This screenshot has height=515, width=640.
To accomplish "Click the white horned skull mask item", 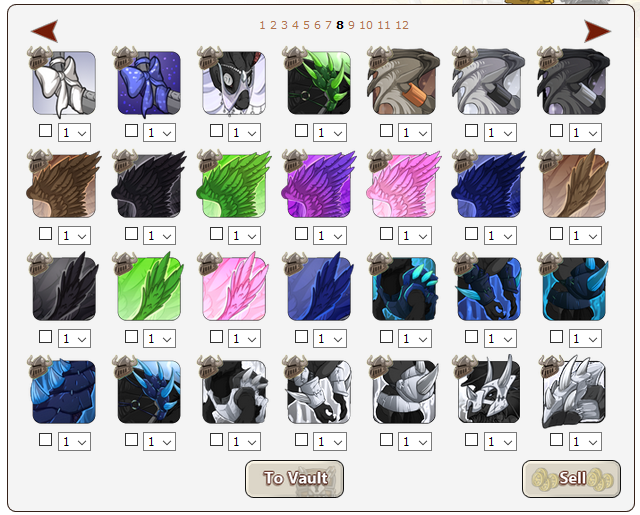I will coord(489,392).
